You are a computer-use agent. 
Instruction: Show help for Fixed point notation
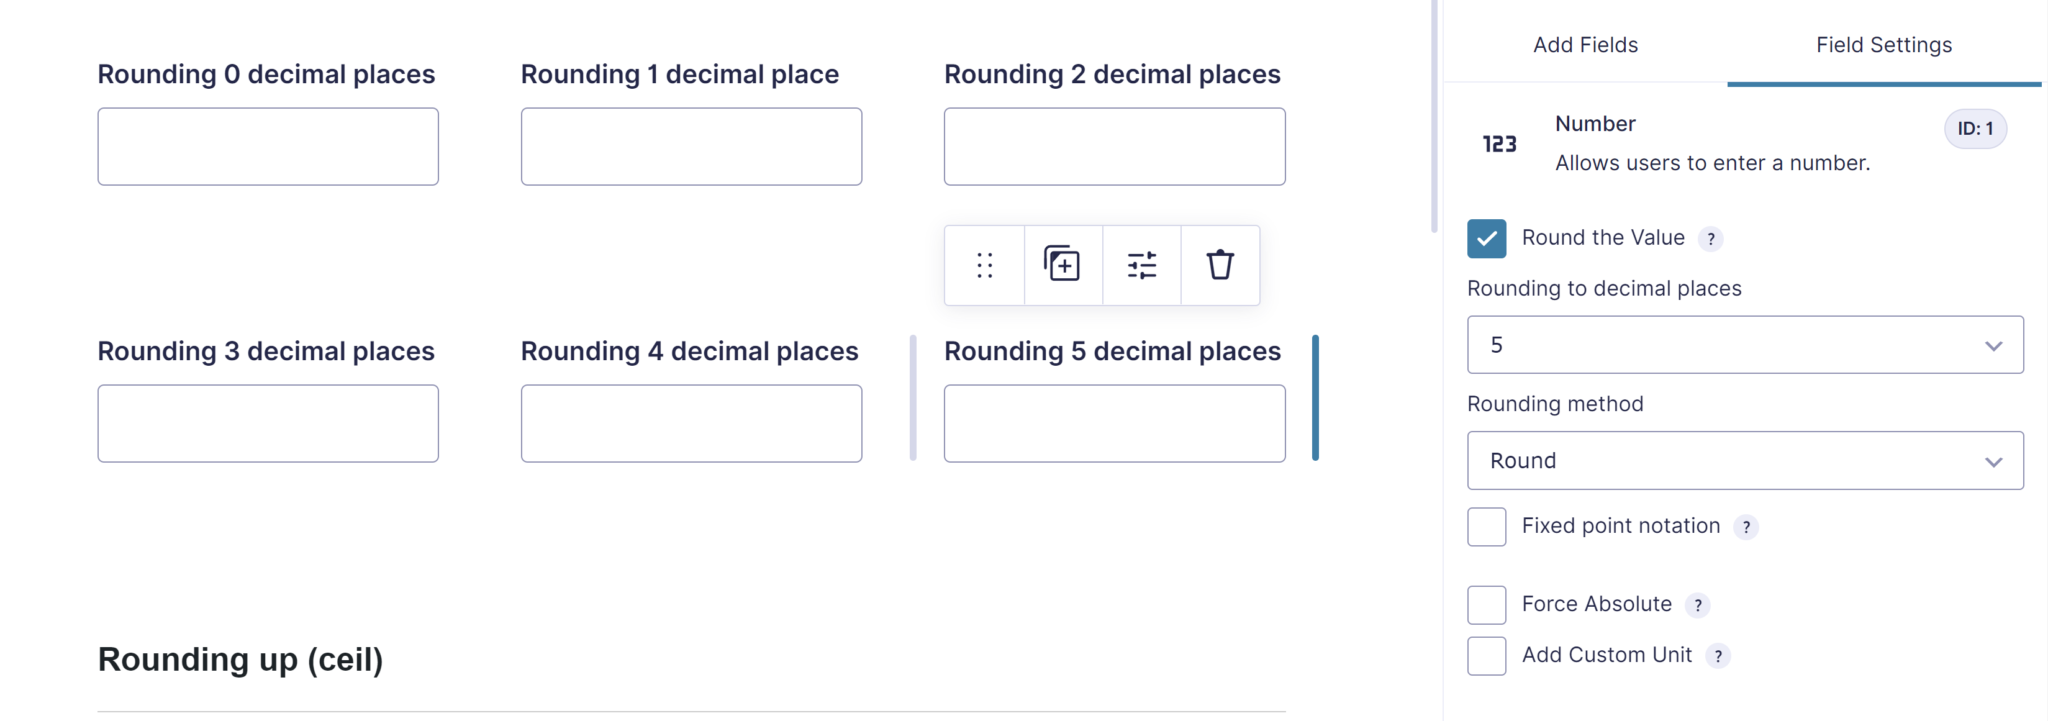(x=1746, y=527)
